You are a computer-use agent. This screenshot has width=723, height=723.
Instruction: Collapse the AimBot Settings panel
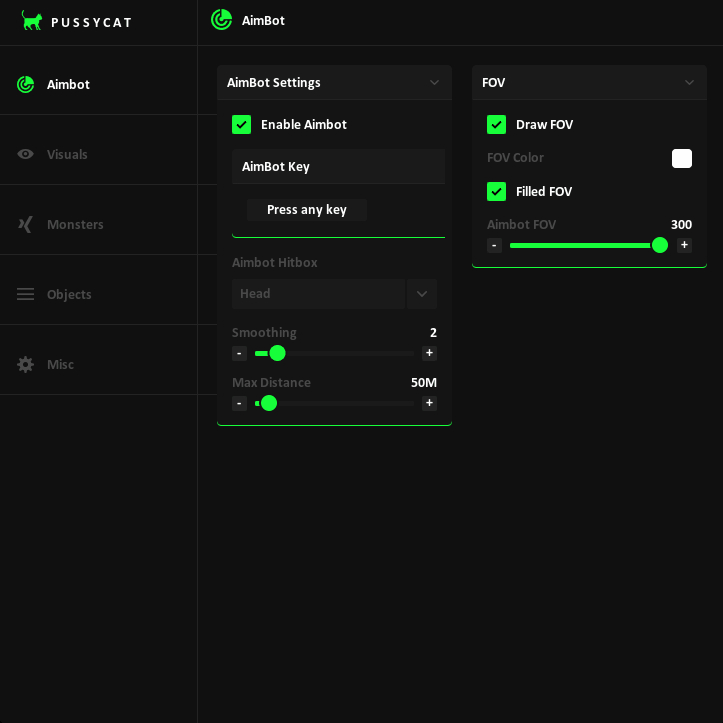(x=434, y=83)
